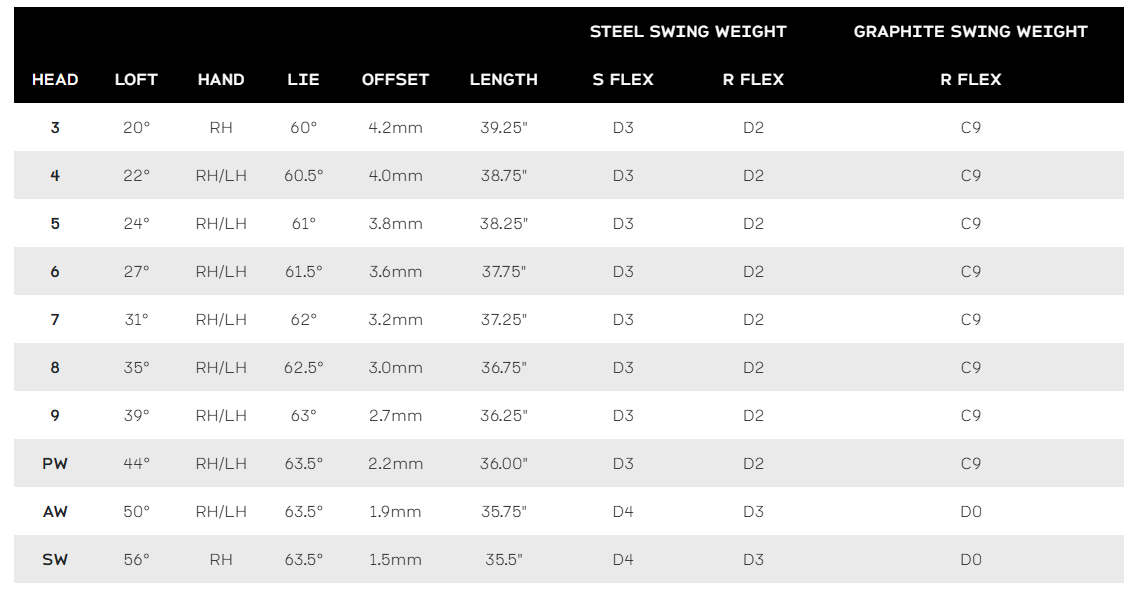Image resolution: width=1127 pixels, height=593 pixels.
Task: Select the HAND column header
Action: click(x=221, y=80)
